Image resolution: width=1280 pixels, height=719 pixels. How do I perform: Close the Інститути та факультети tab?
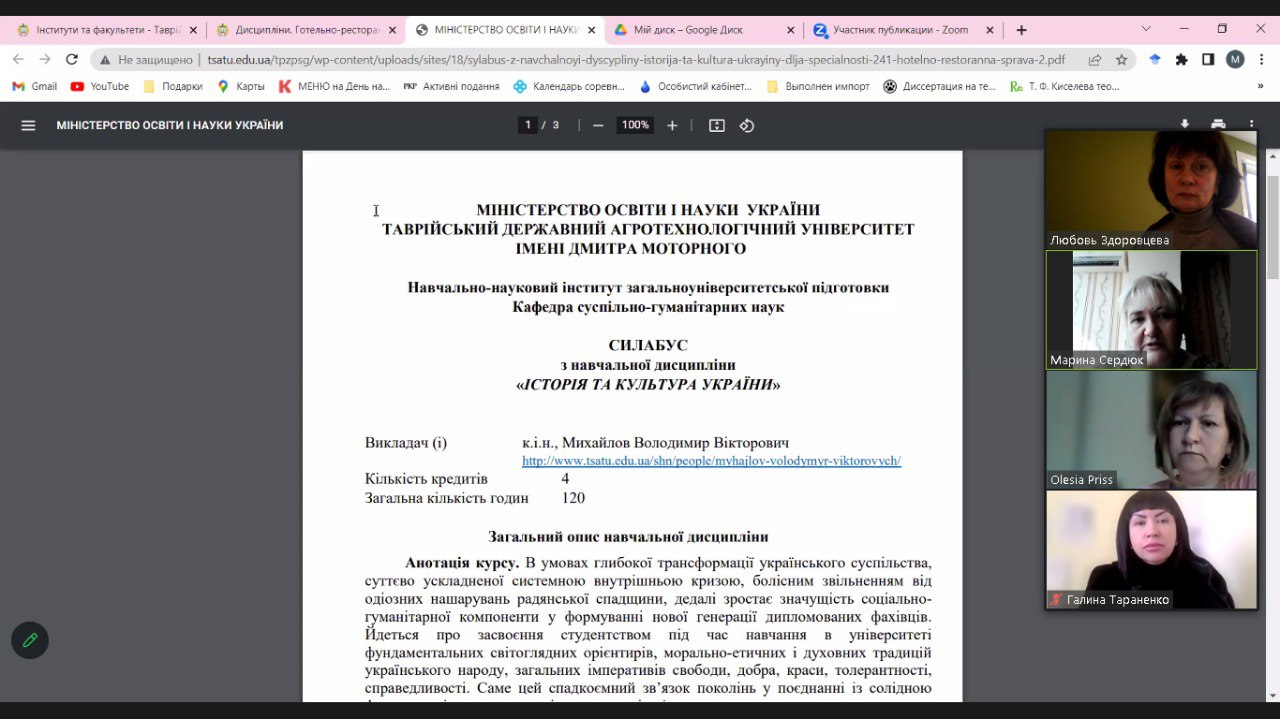[x=193, y=30]
